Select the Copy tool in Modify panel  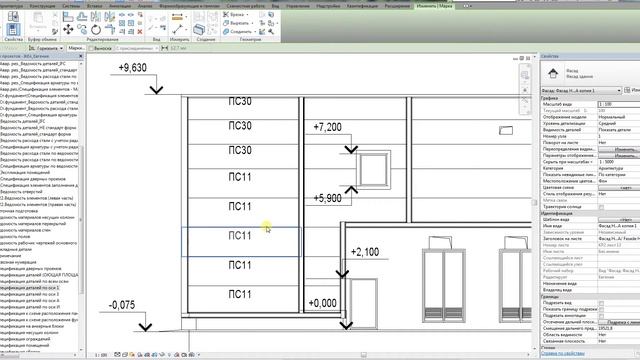point(83,29)
